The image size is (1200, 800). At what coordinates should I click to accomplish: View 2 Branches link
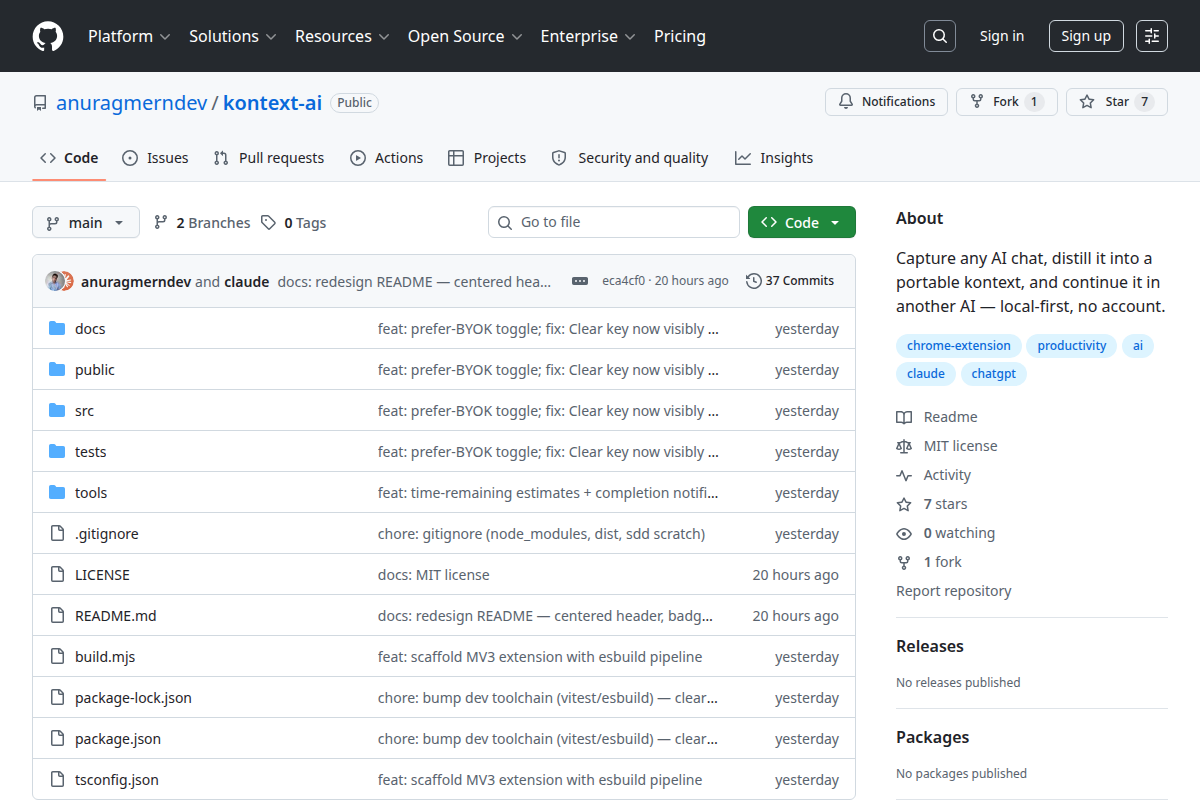[202, 222]
